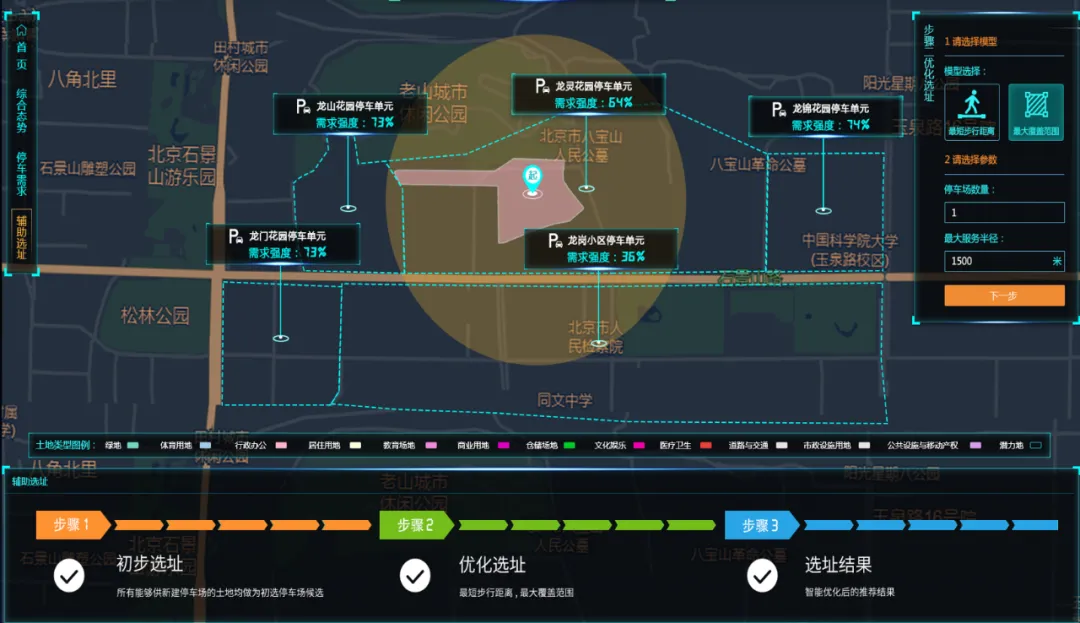Click the 龙门花园停车单元 parking icon
Image resolution: width=1080 pixels, height=623 pixels.
coord(235,236)
